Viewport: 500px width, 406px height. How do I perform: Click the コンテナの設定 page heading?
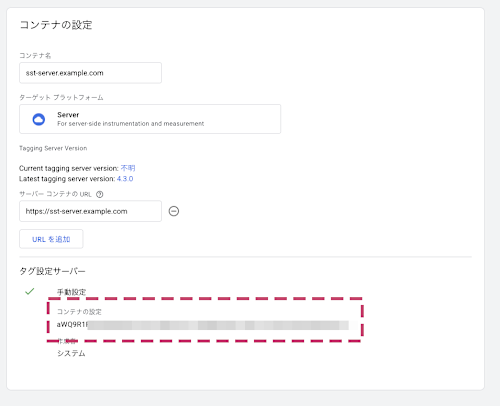56,25
